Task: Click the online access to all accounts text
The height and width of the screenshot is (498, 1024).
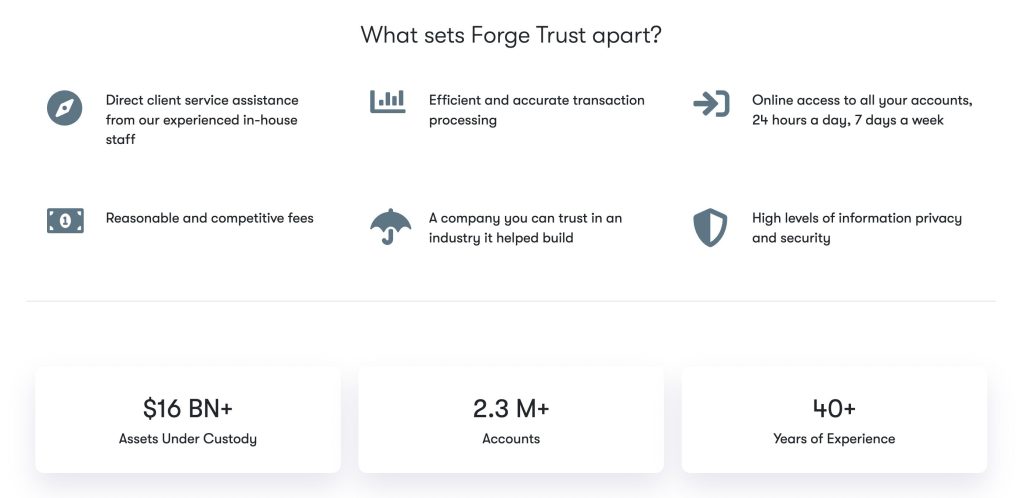Action: coord(862,110)
